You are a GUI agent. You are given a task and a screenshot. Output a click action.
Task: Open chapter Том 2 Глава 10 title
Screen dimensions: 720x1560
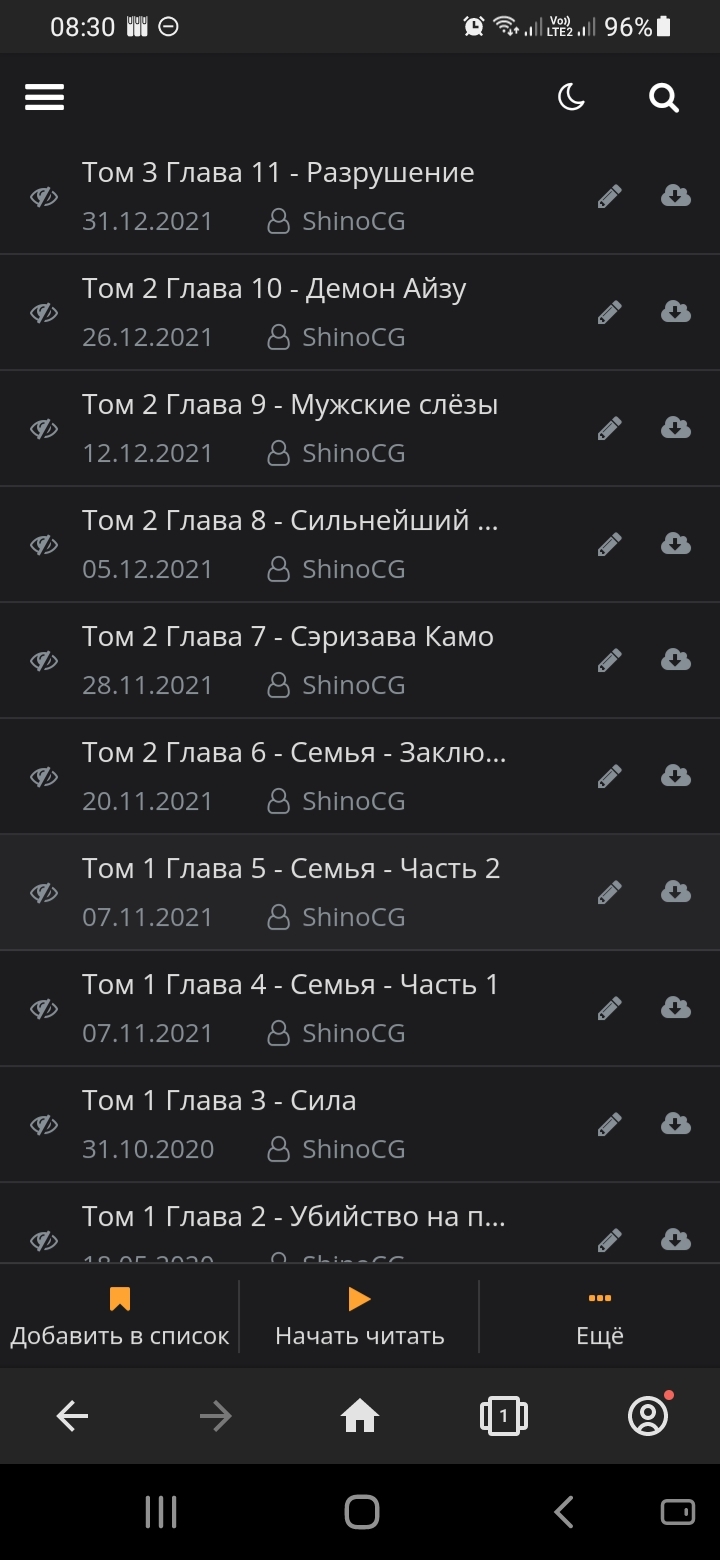[x=274, y=289]
